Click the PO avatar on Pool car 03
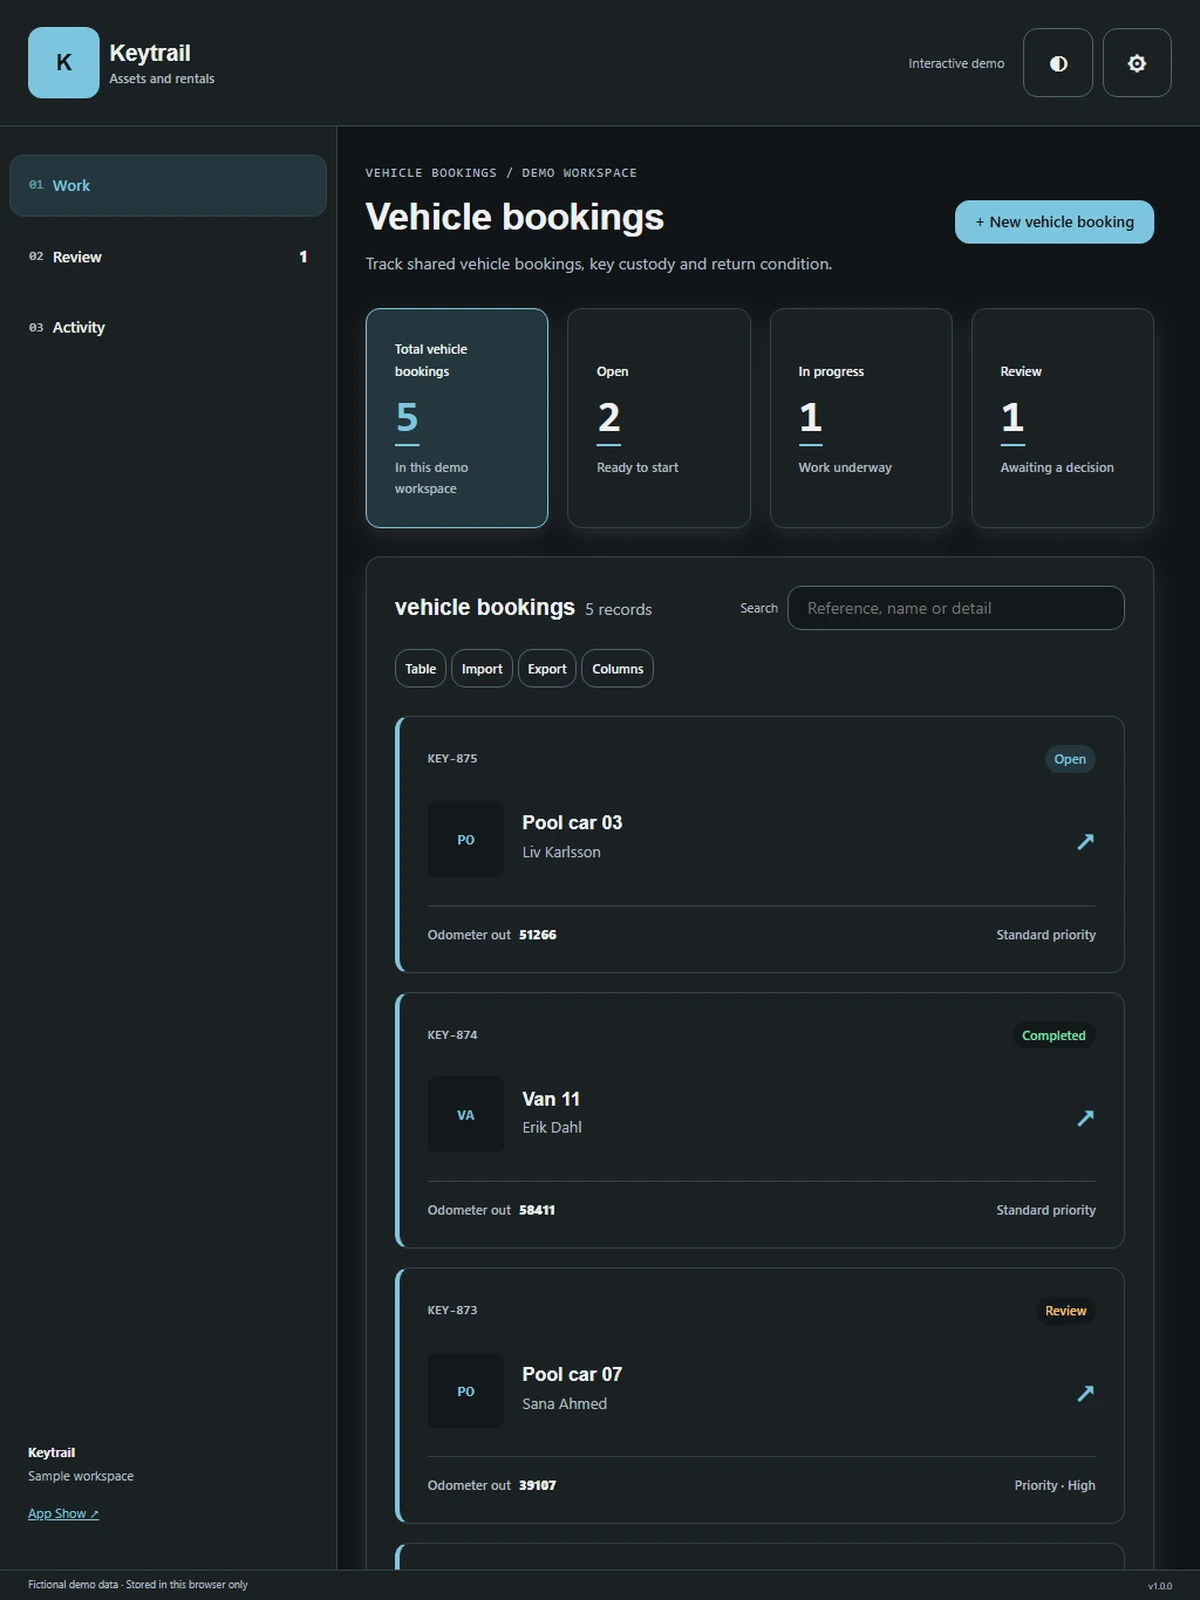1200x1600 pixels. coord(466,840)
